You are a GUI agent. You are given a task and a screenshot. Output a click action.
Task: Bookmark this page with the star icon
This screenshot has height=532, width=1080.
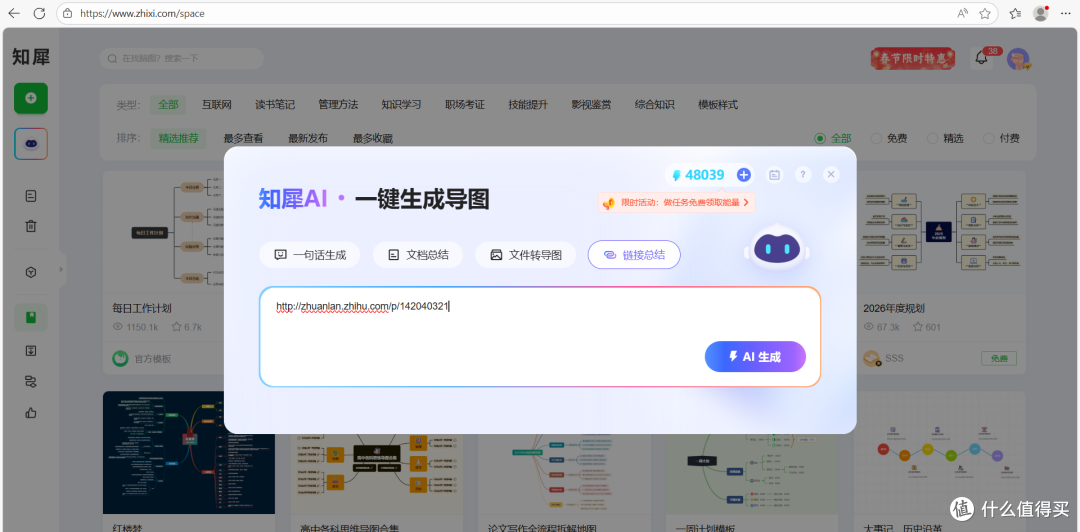tap(985, 13)
